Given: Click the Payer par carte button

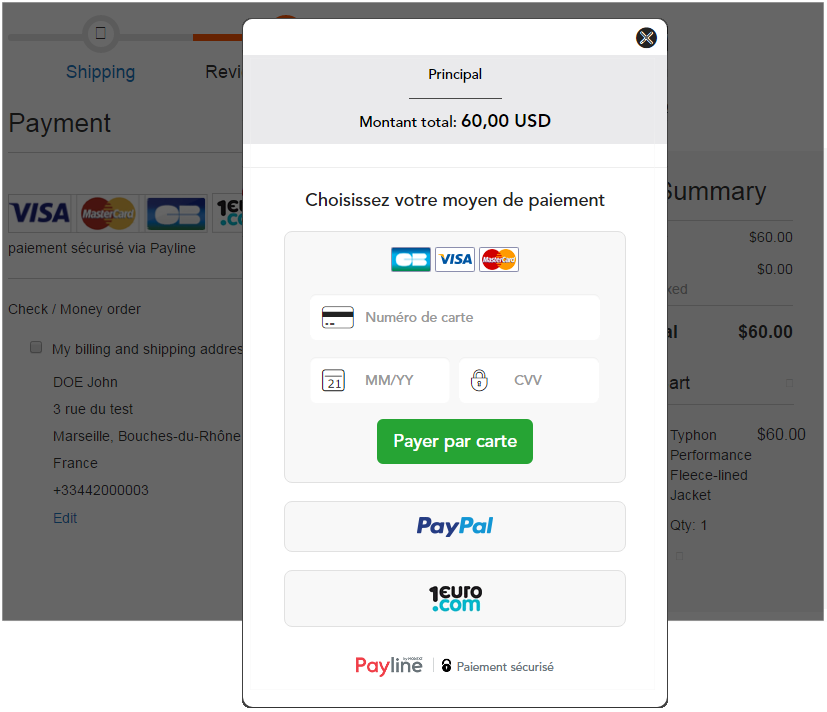Looking at the screenshot, I should pyautogui.click(x=455, y=441).
